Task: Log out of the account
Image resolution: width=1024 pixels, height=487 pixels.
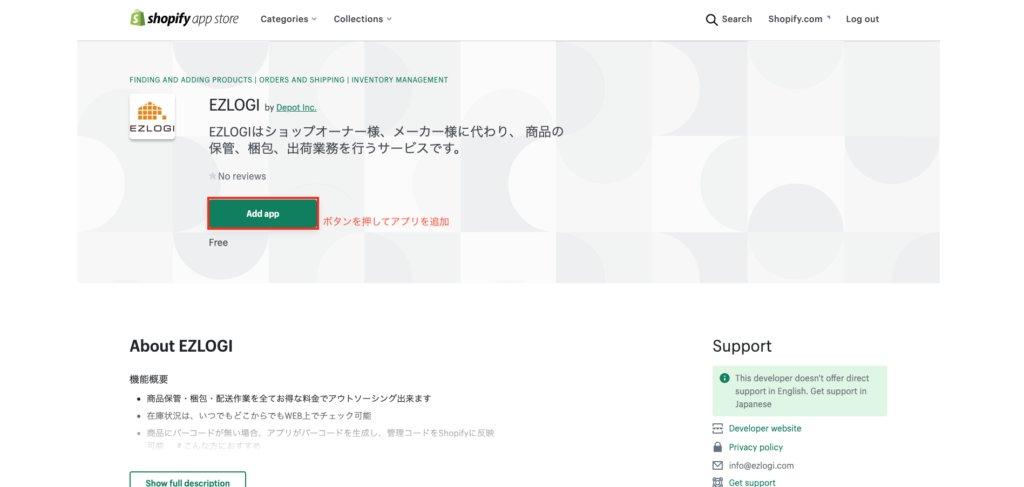Action: [862, 19]
